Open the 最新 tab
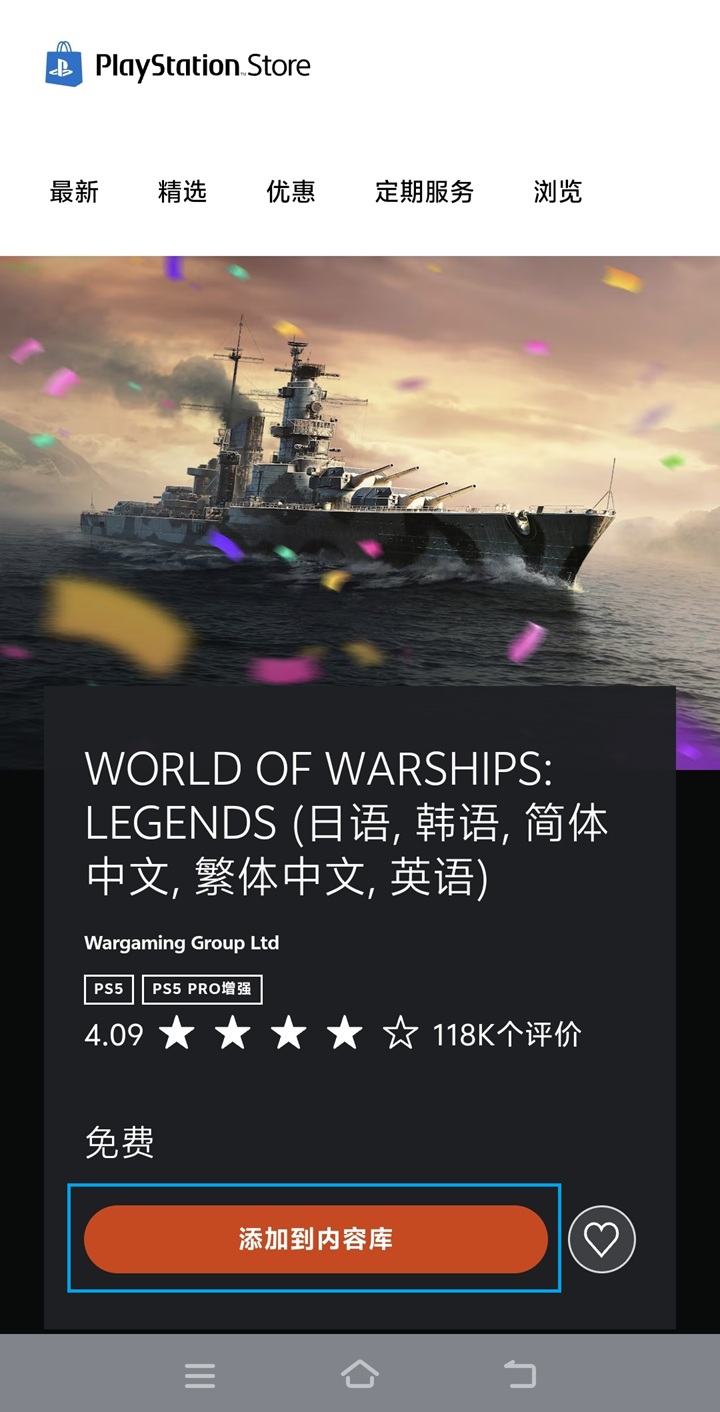This screenshot has width=720, height=1412. 75,192
